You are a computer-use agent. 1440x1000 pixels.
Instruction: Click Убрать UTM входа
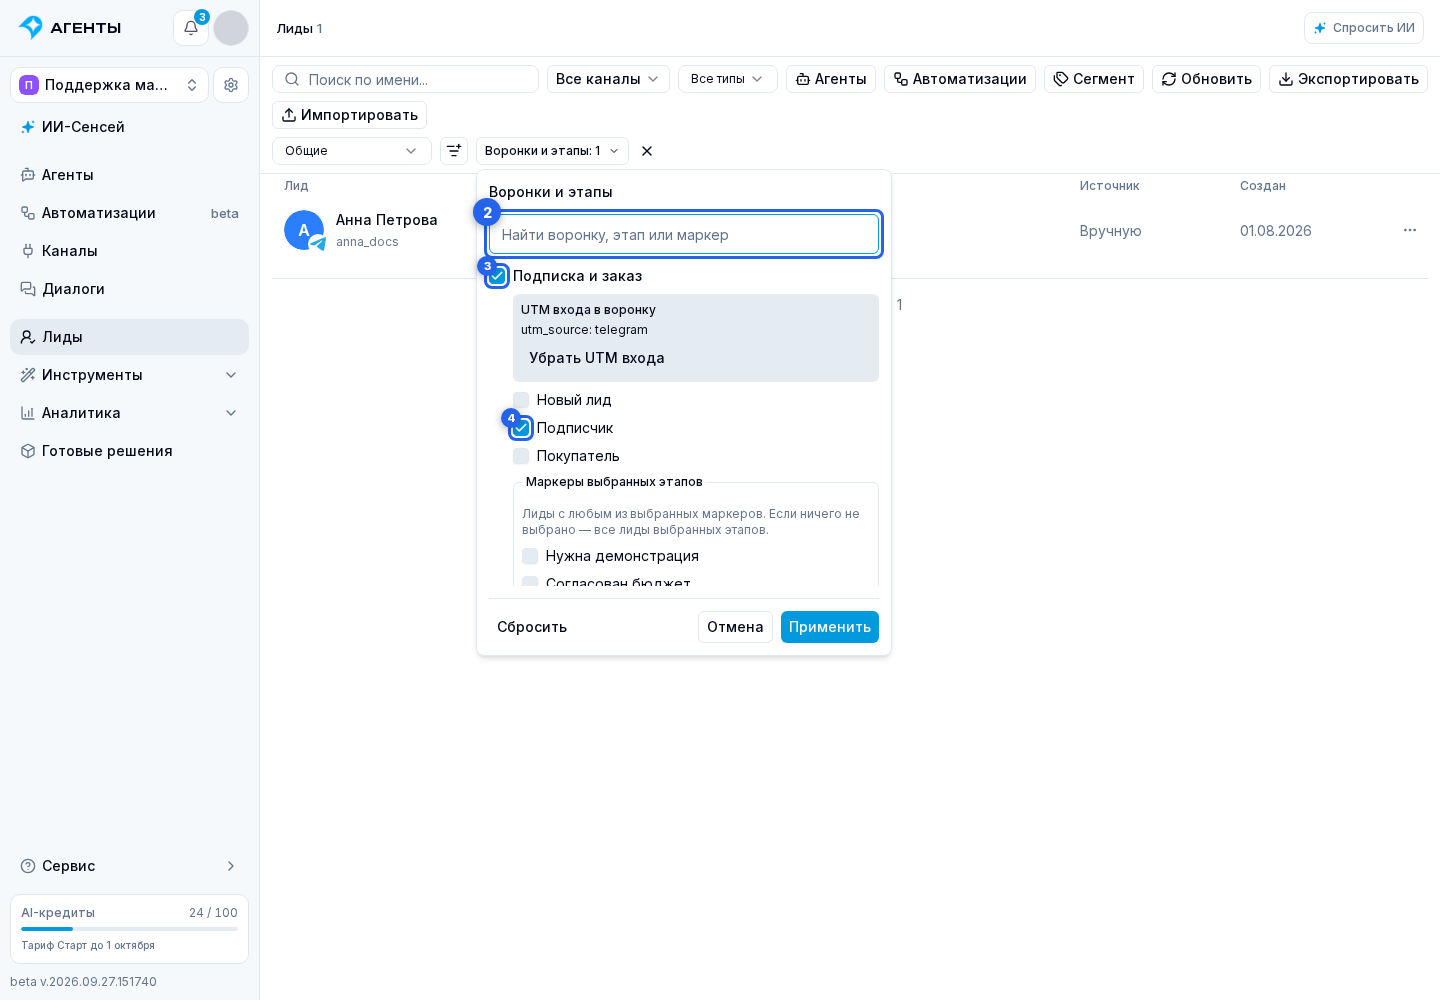[597, 358]
